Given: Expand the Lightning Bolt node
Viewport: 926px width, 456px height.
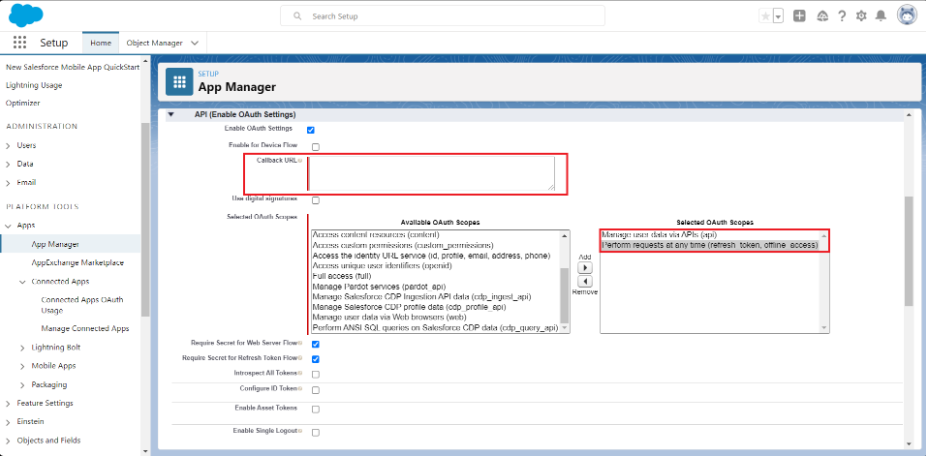Looking at the screenshot, I should click(x=22, y=347).
